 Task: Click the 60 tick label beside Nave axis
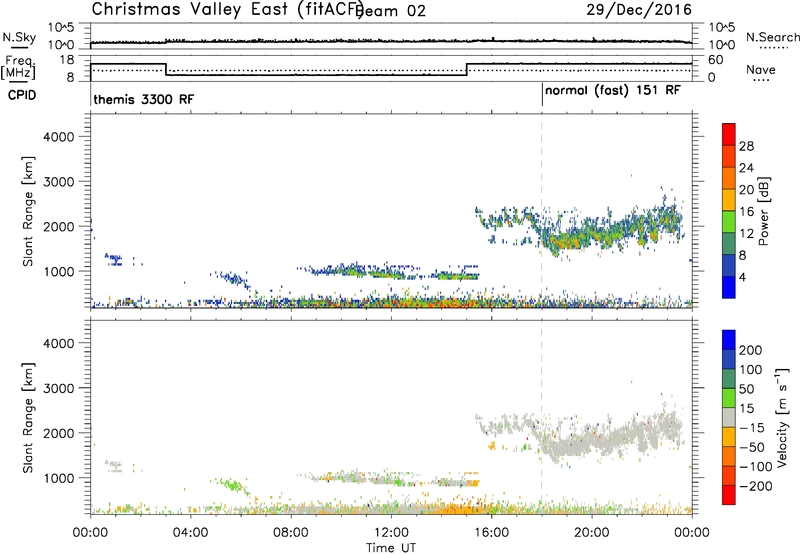coord(716,60)
